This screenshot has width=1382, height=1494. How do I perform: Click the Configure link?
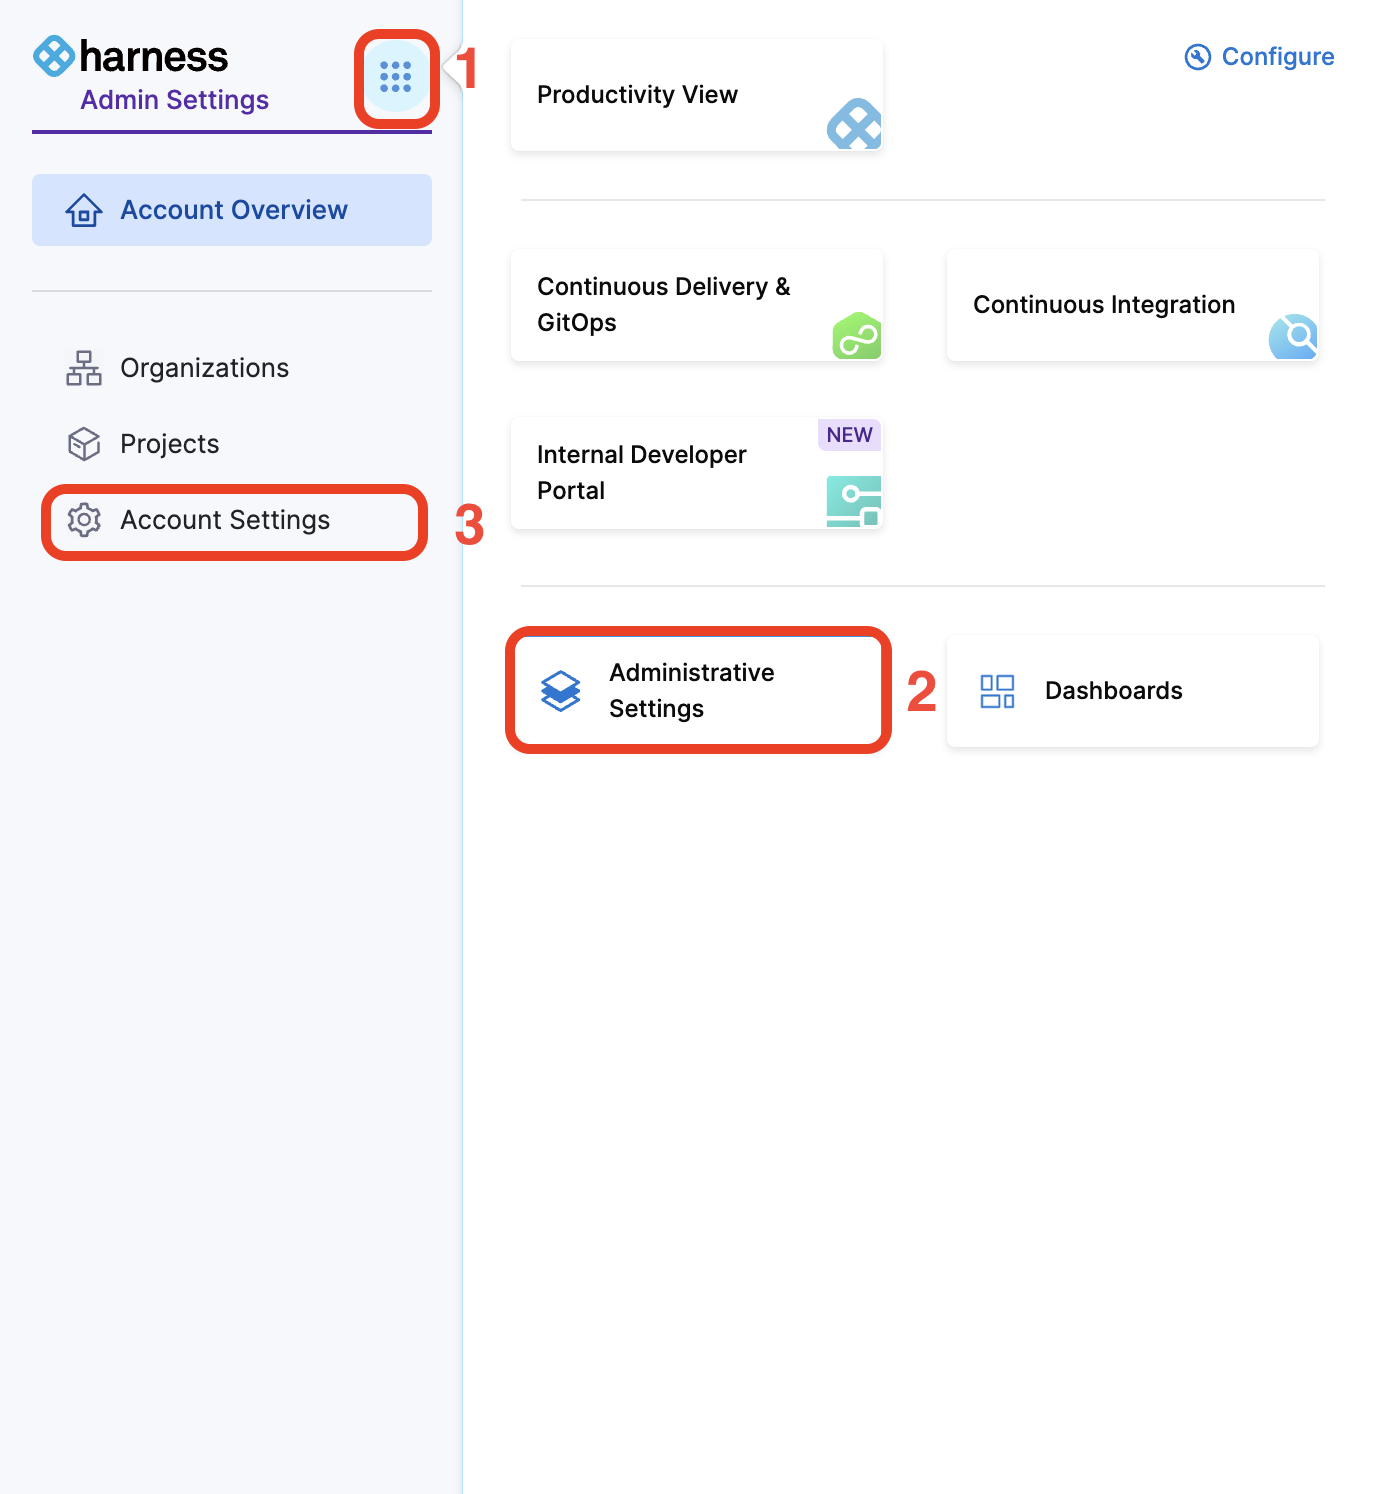[1277, 57]
